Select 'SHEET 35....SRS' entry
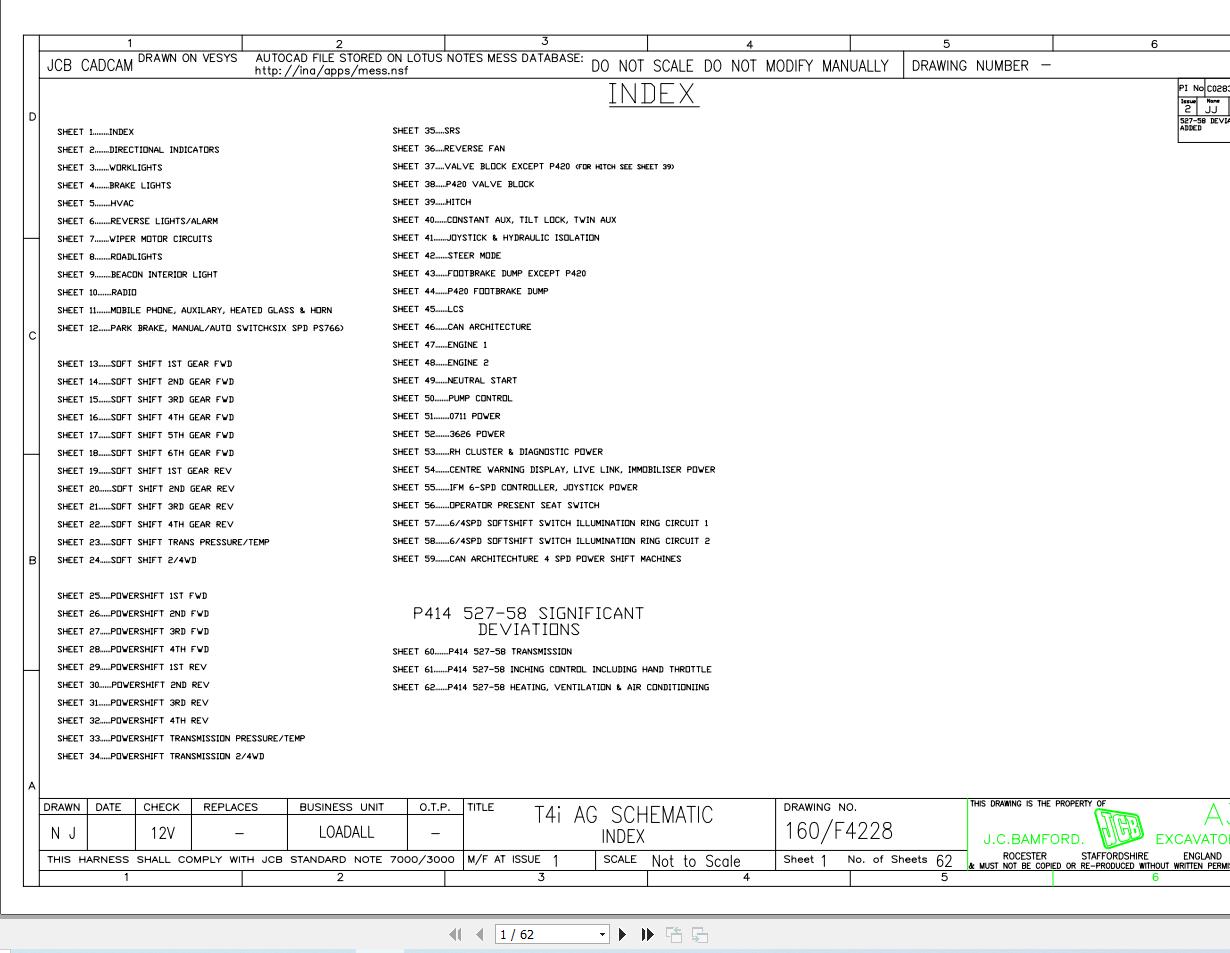Viewport: 1230px width, 953px height. [426, 131]
